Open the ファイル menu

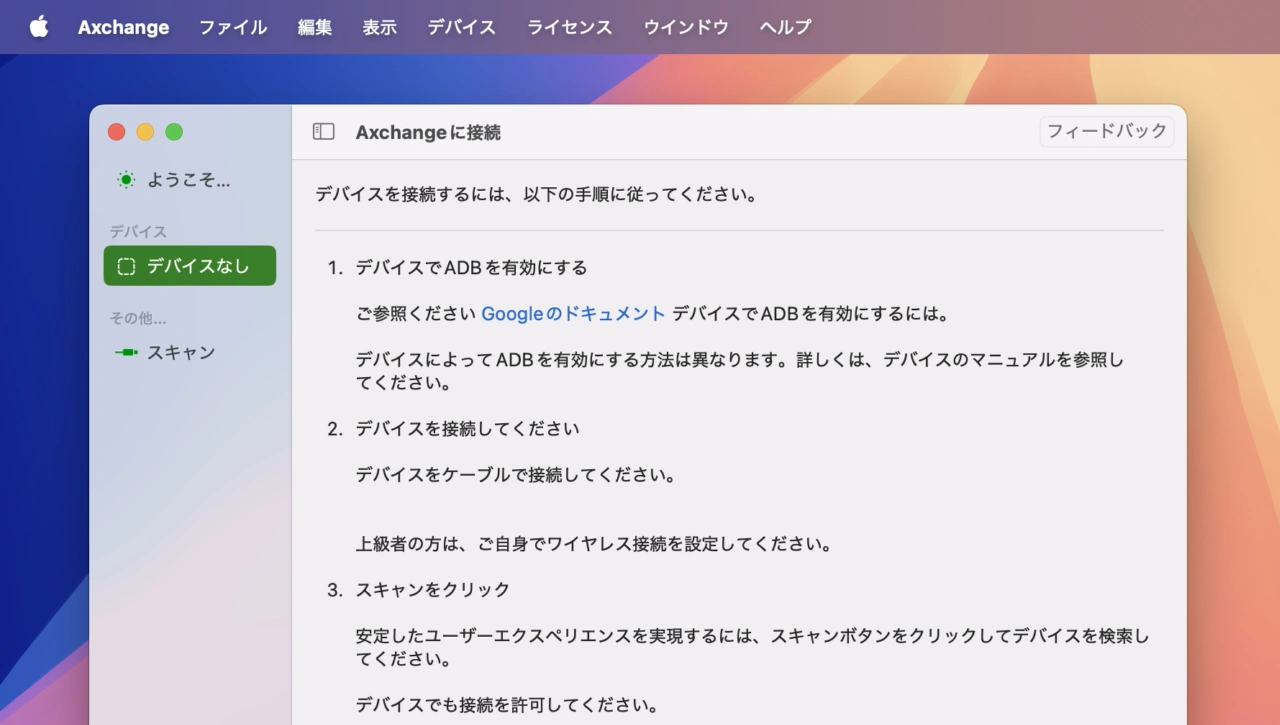(x=232, y=27)
